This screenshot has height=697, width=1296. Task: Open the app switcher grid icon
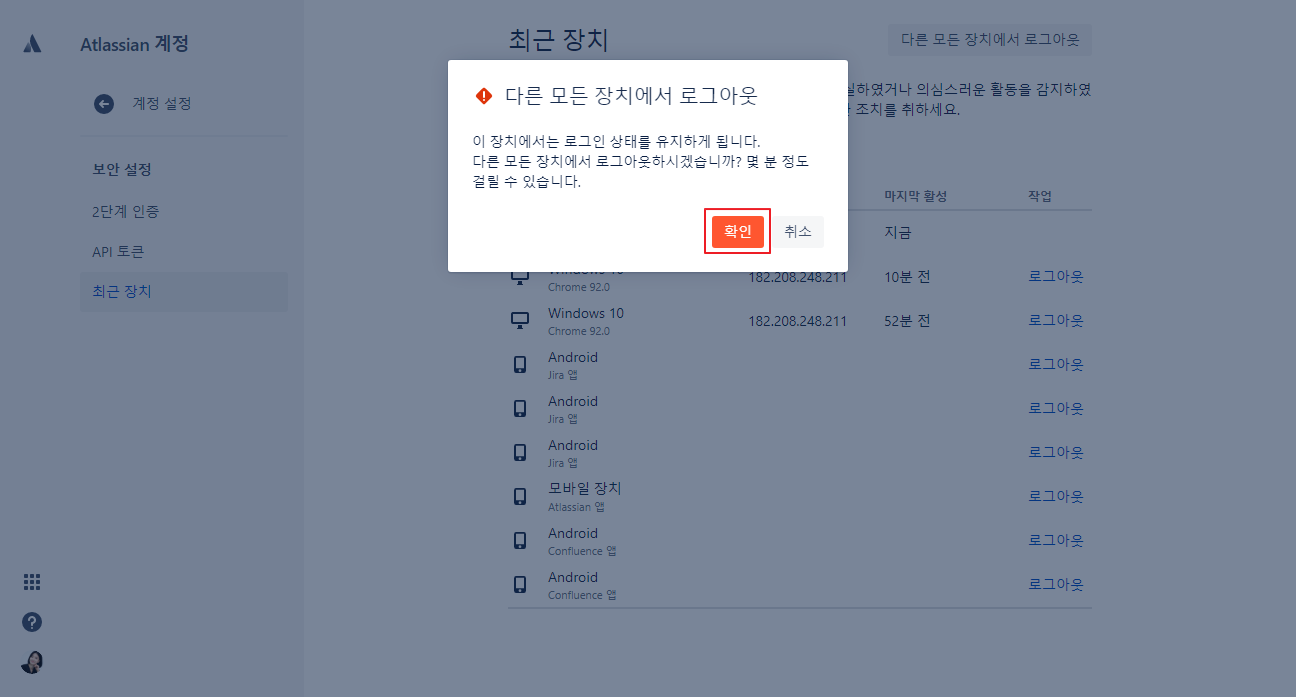pyautogui.click(x=32, y=582)
